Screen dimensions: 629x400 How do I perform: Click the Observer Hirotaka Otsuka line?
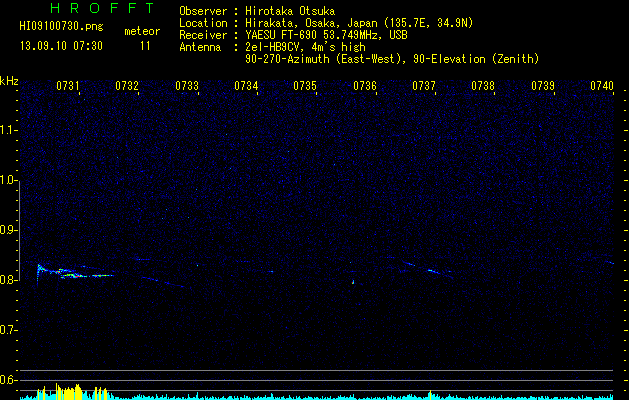click(257, 11)
